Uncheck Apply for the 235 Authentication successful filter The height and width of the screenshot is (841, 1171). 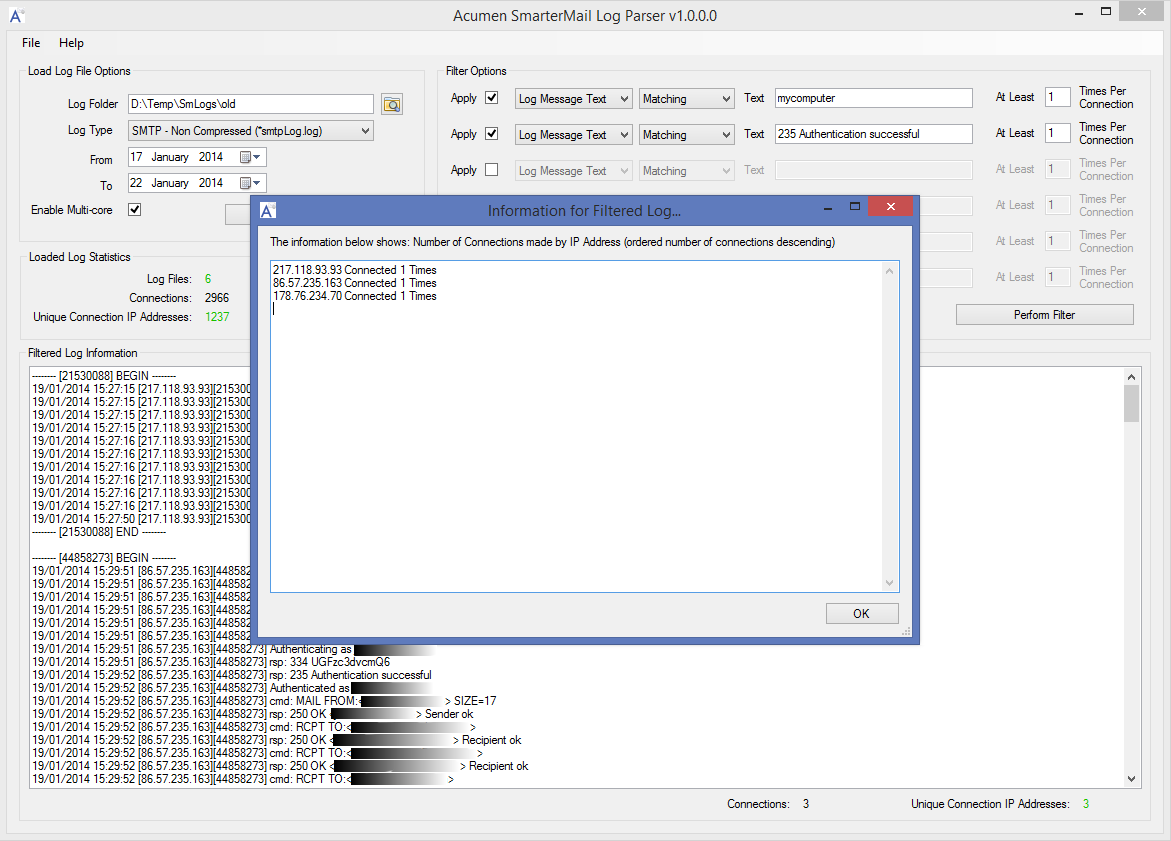491,134
